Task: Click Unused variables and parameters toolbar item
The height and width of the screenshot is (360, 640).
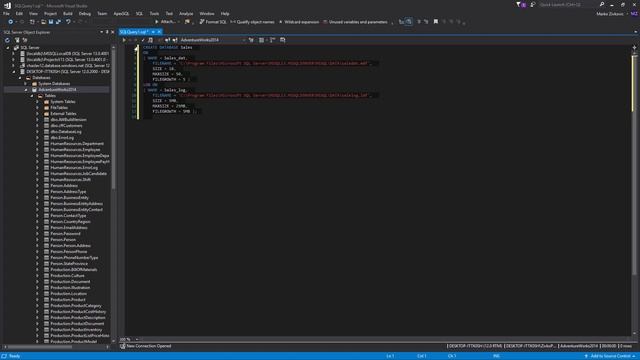Action: [x=355, y=22]
